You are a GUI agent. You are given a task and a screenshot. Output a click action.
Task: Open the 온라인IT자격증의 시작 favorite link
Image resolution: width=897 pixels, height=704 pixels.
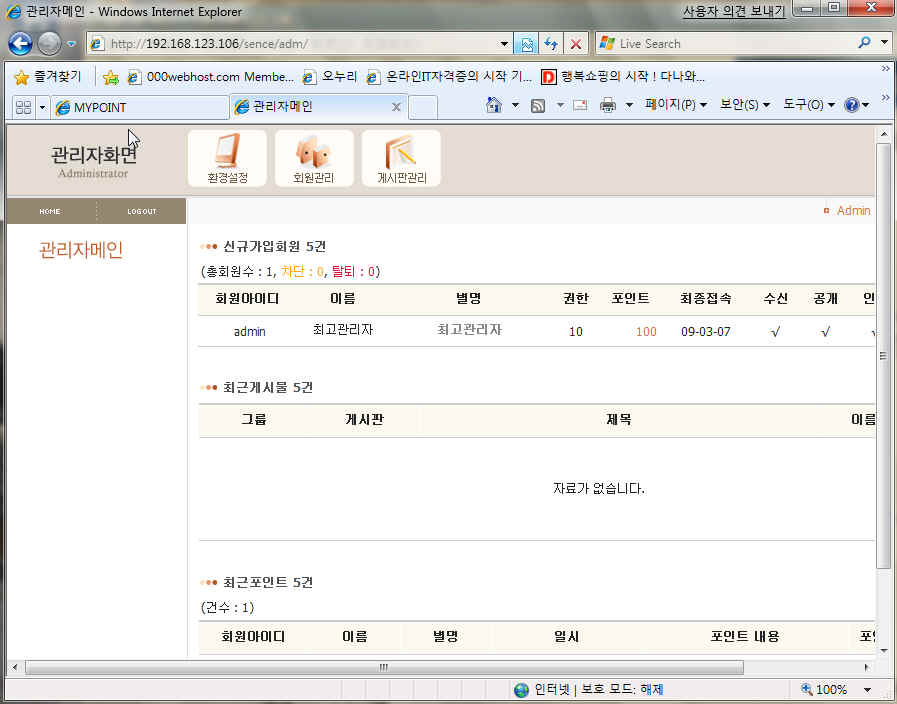(x=449, y=77)
